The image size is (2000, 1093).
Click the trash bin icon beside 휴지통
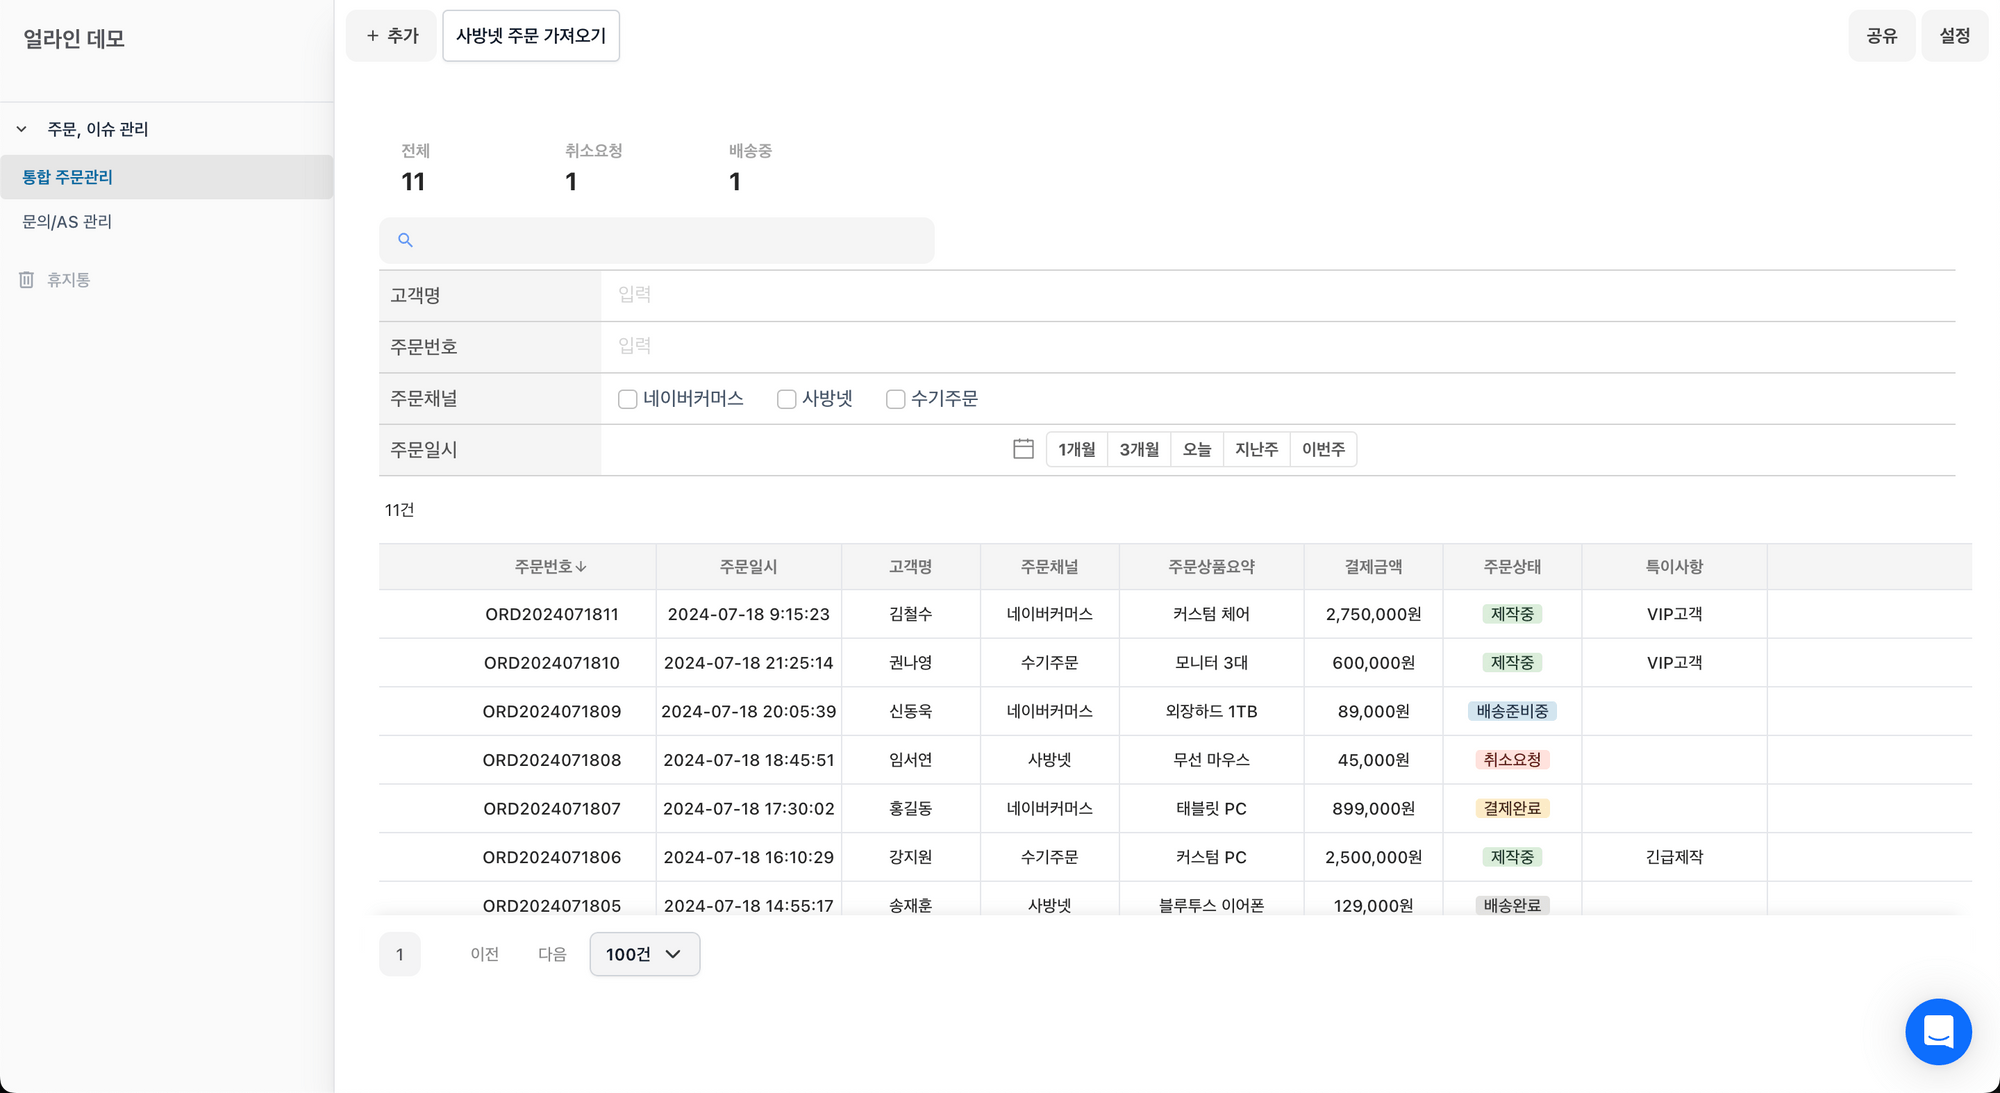pos(26,280)
